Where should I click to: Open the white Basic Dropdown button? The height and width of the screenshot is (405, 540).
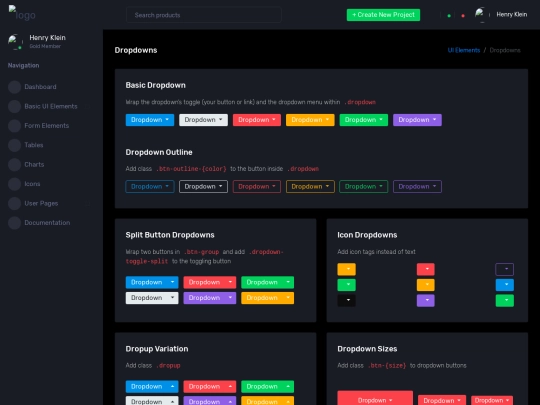click(x=203, y=120)
